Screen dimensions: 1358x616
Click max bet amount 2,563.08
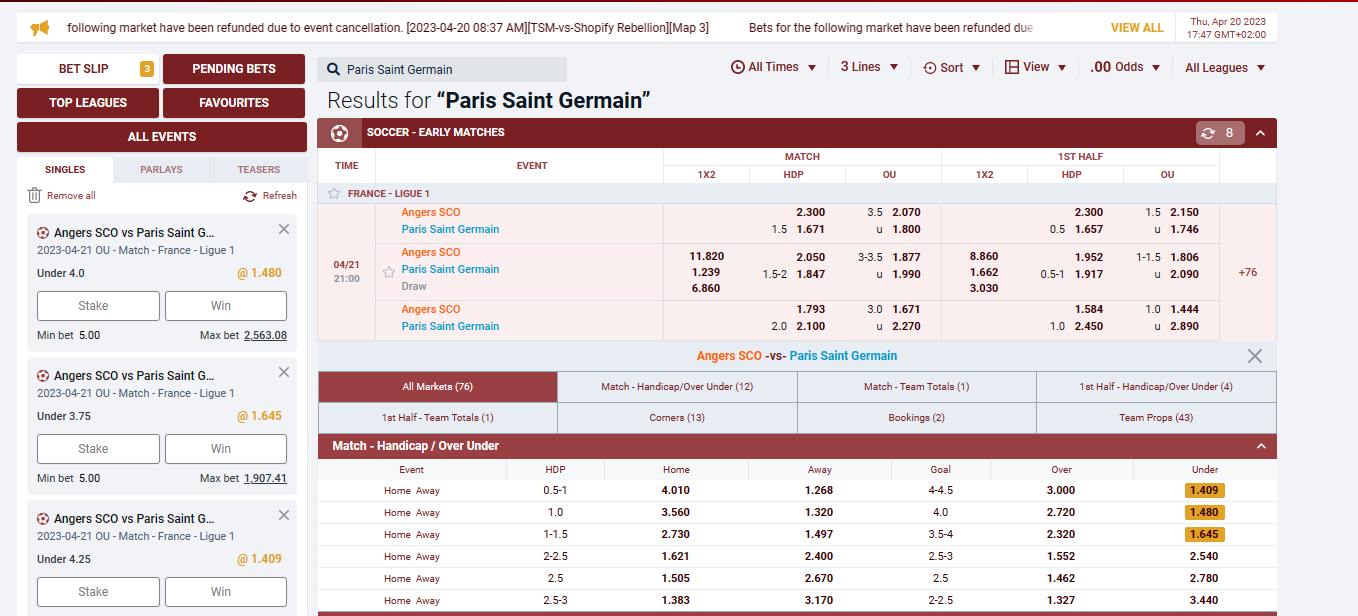pos(265,336)
